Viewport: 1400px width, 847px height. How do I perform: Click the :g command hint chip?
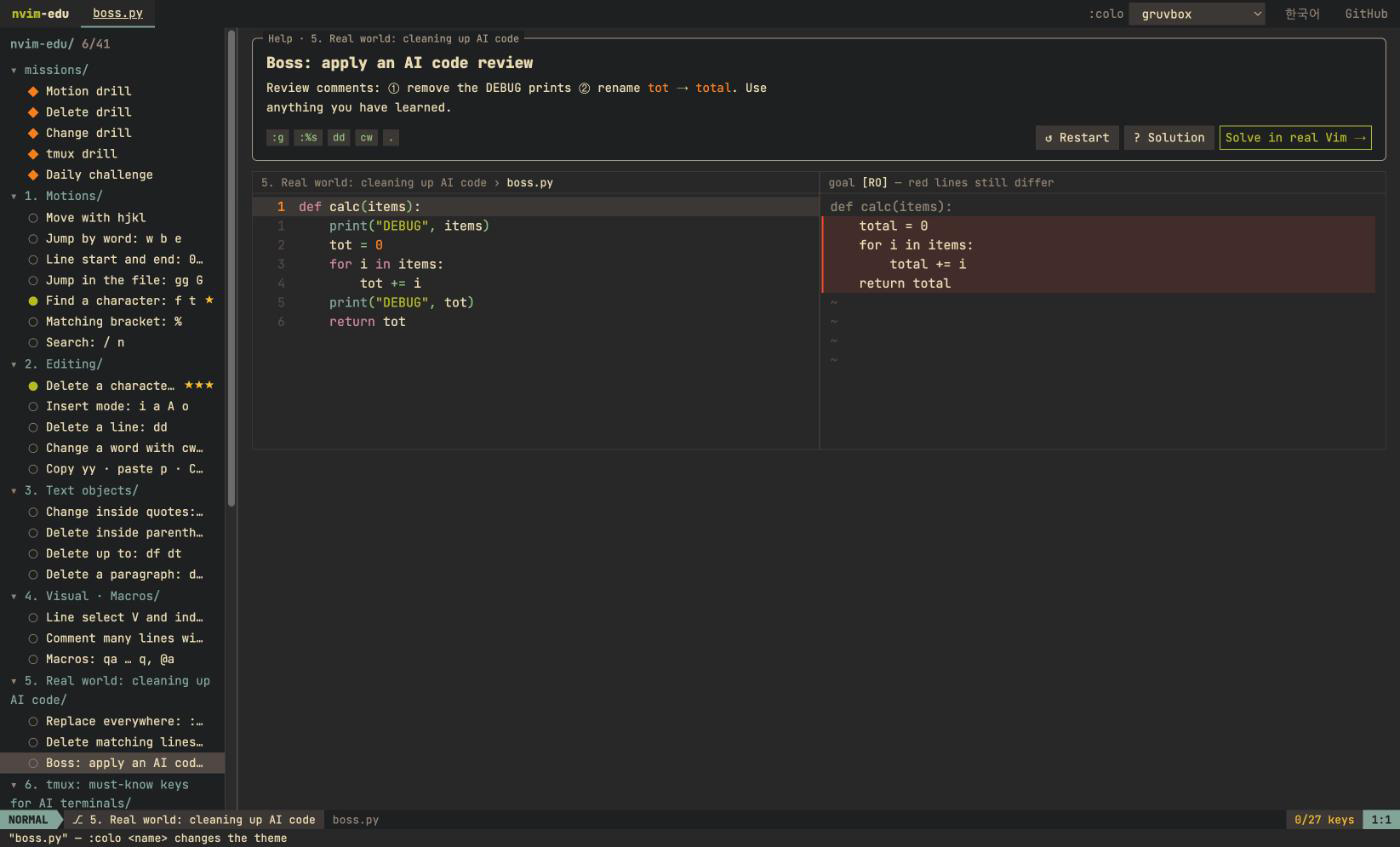coord(277,138)
